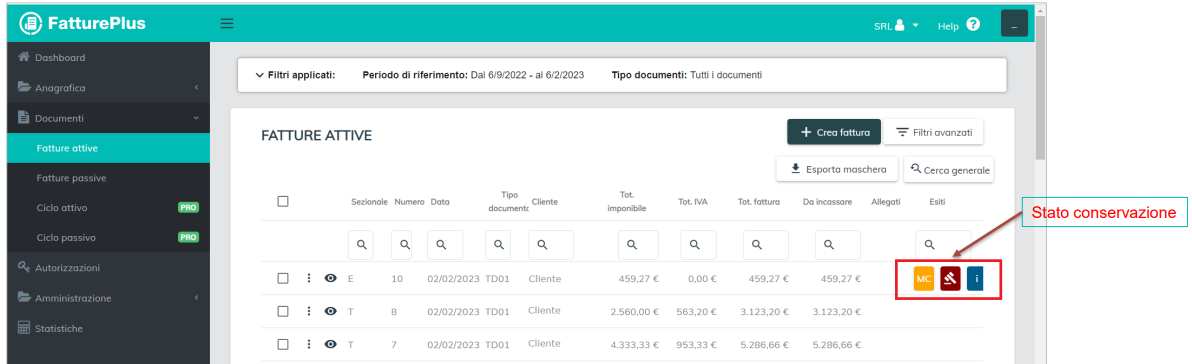
Task: Click the Tot. IVA search field
Action: click(695, 245)
